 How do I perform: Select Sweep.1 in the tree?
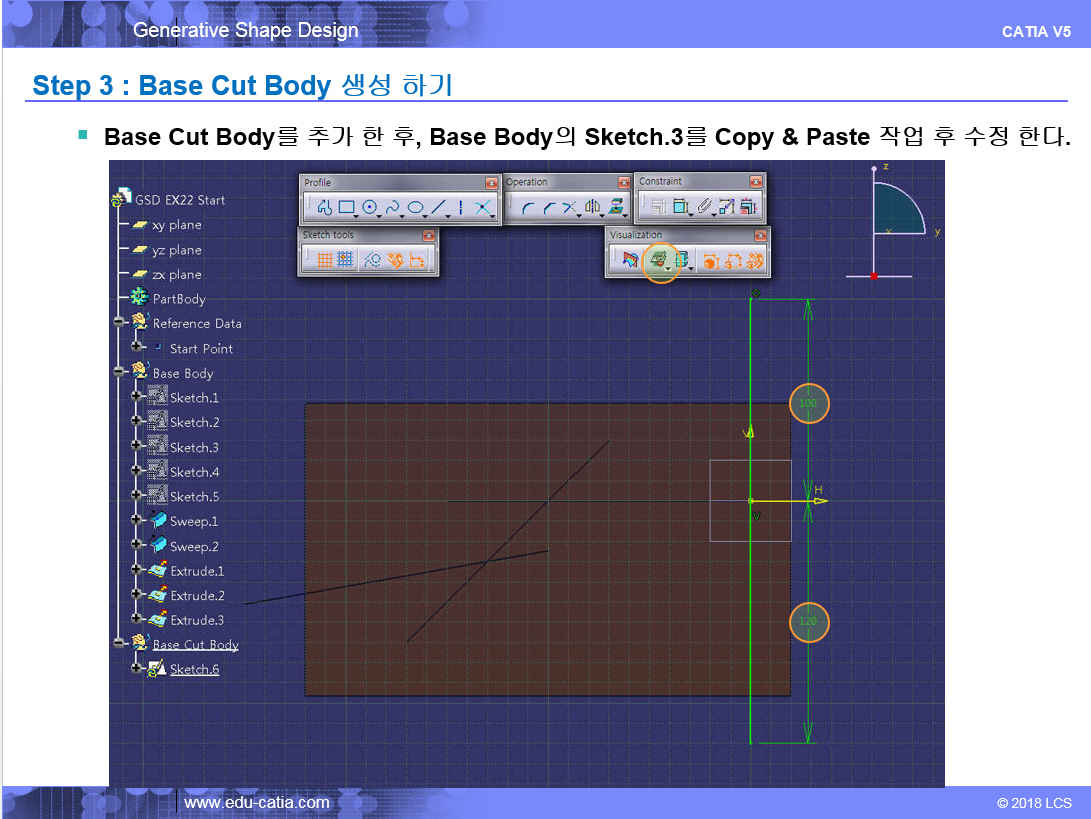point(193,521)
